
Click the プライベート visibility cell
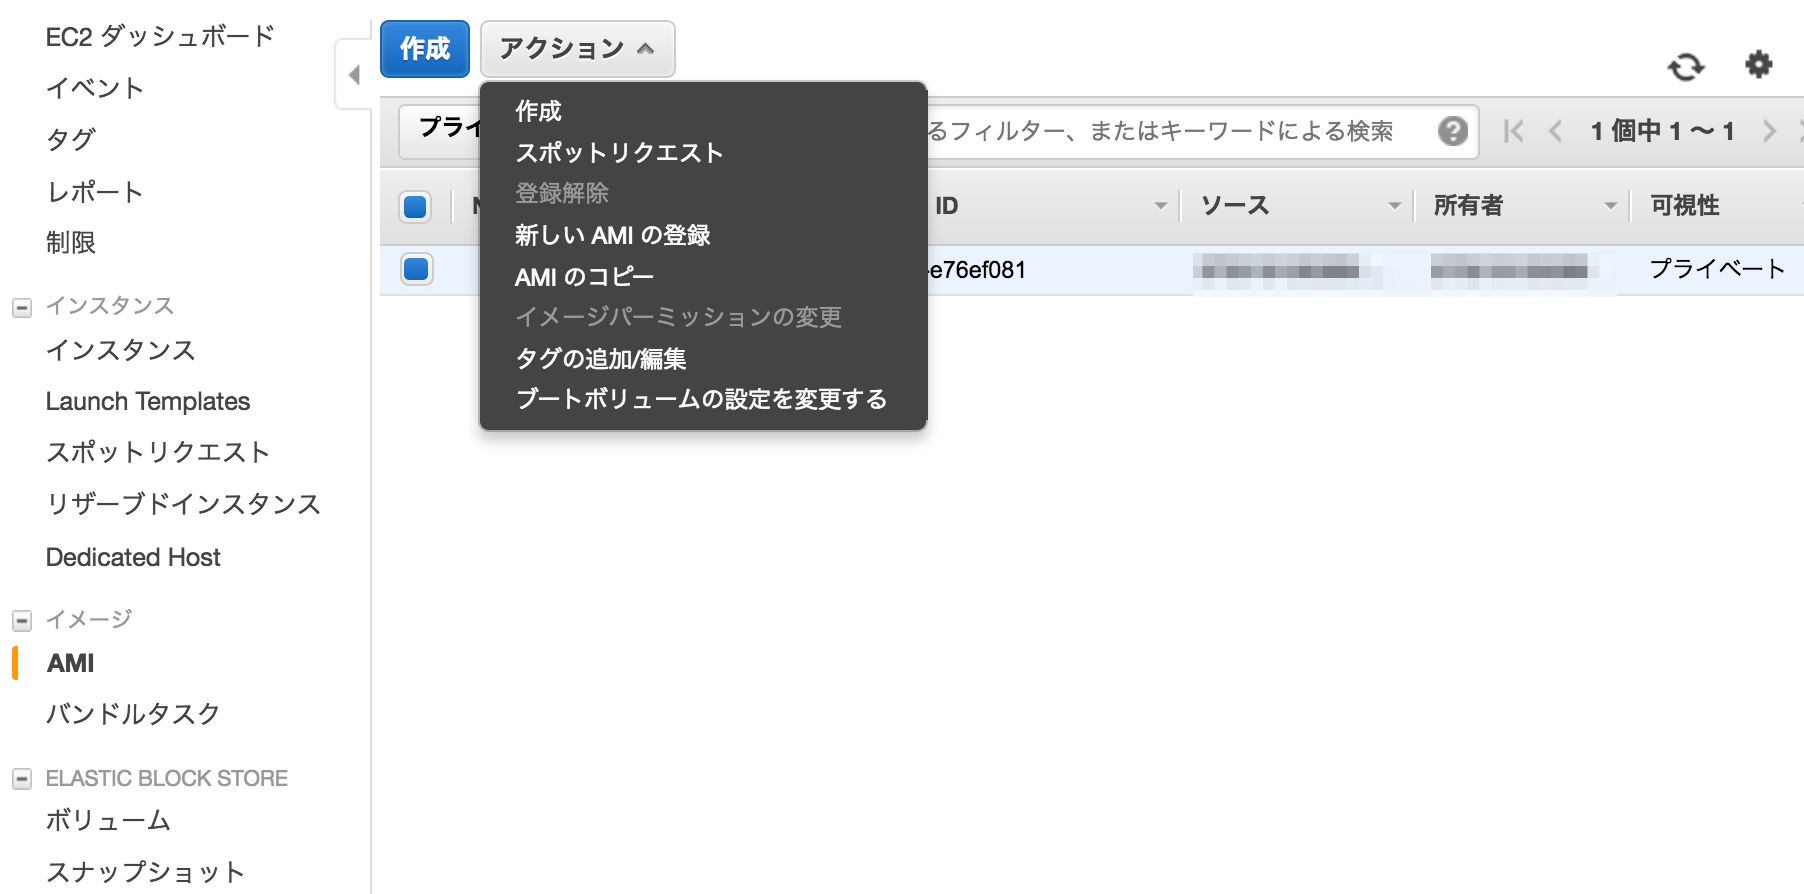pos(1717,269)
